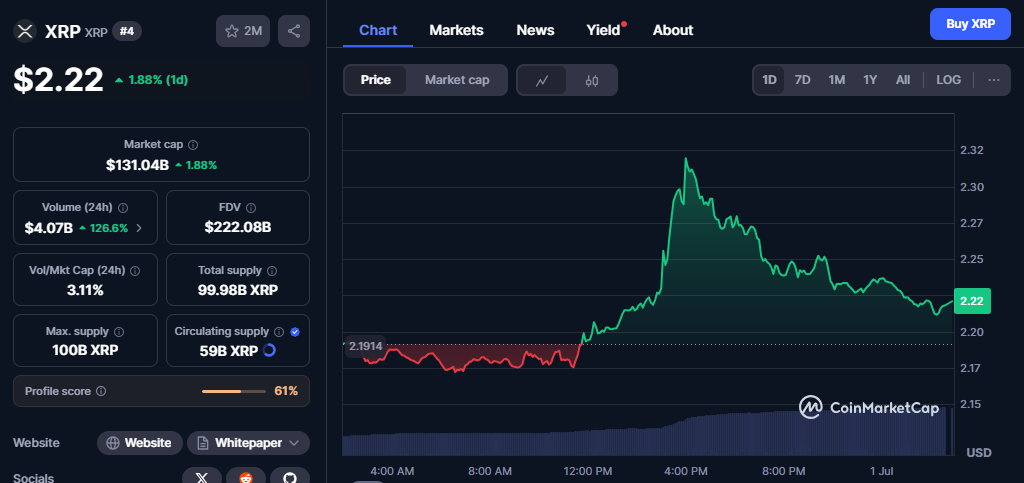Click the verified circulating supply badge
This screenshot has height=483, width=1024.
point(295,332)
